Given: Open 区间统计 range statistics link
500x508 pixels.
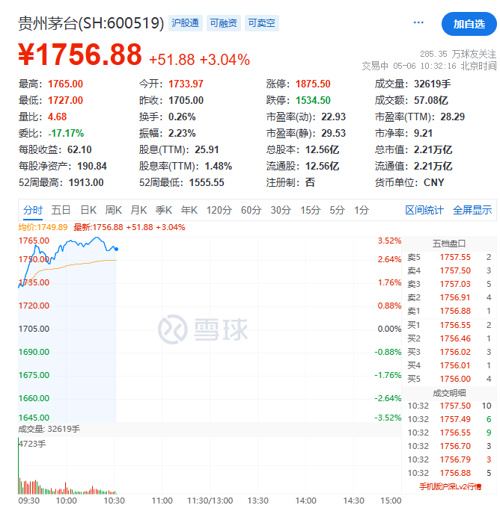Looking at the screenshot, I should point(424,210).
